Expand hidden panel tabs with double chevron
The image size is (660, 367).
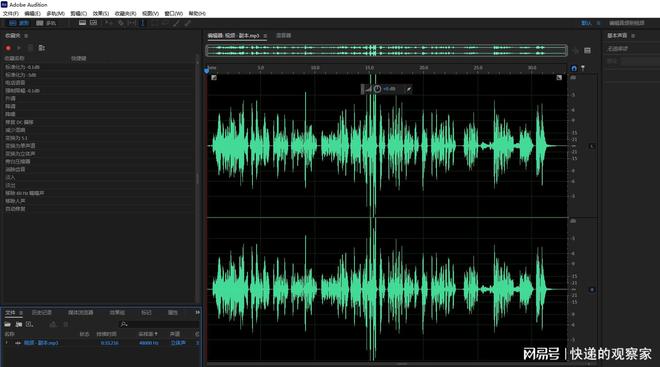(x=197, y=313)
